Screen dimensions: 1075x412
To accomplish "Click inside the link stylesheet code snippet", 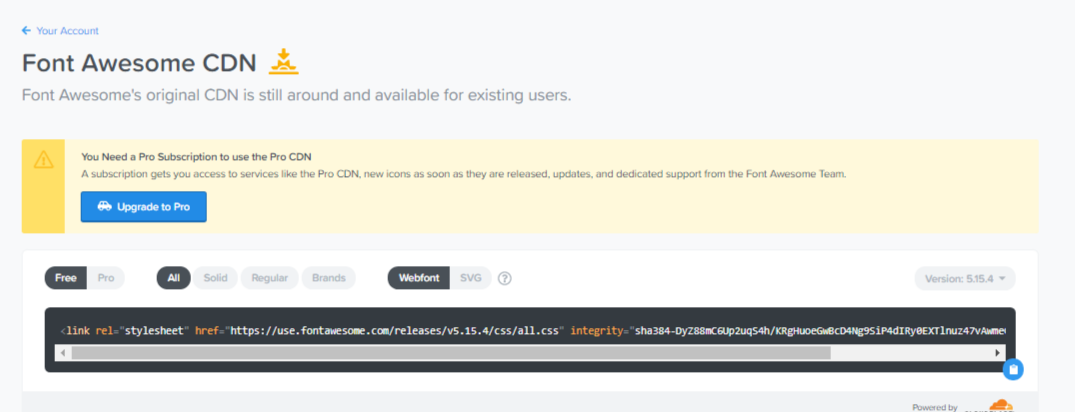I will (533, 330).
